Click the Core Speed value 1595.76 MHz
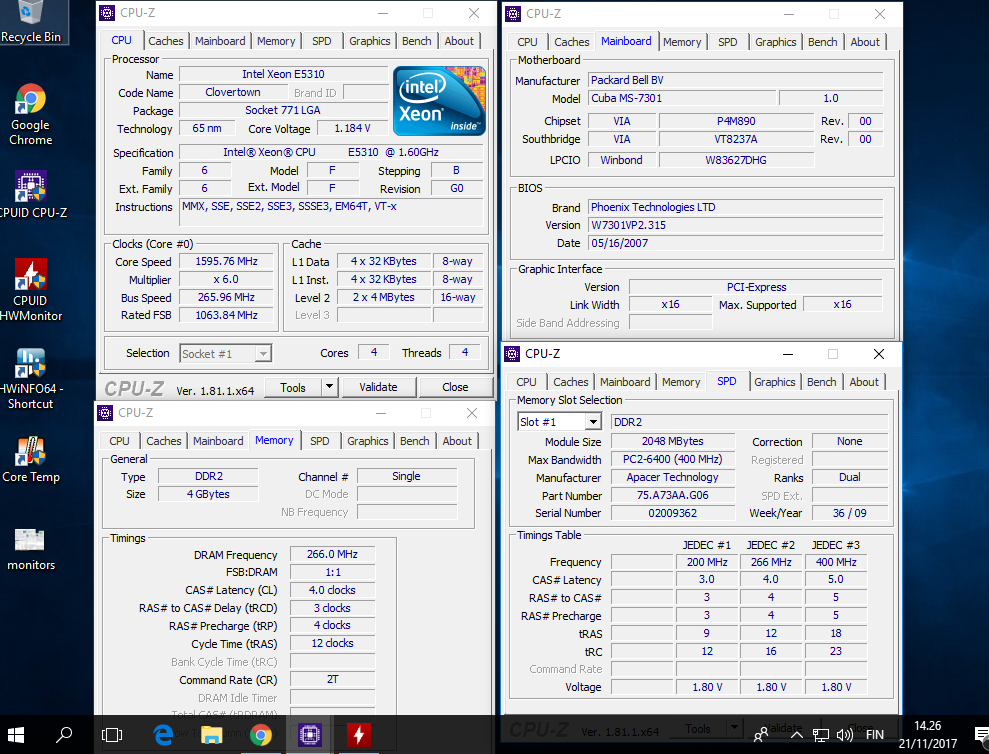The height and width of the screenshot is (754, 989). [x=226, y=261]
